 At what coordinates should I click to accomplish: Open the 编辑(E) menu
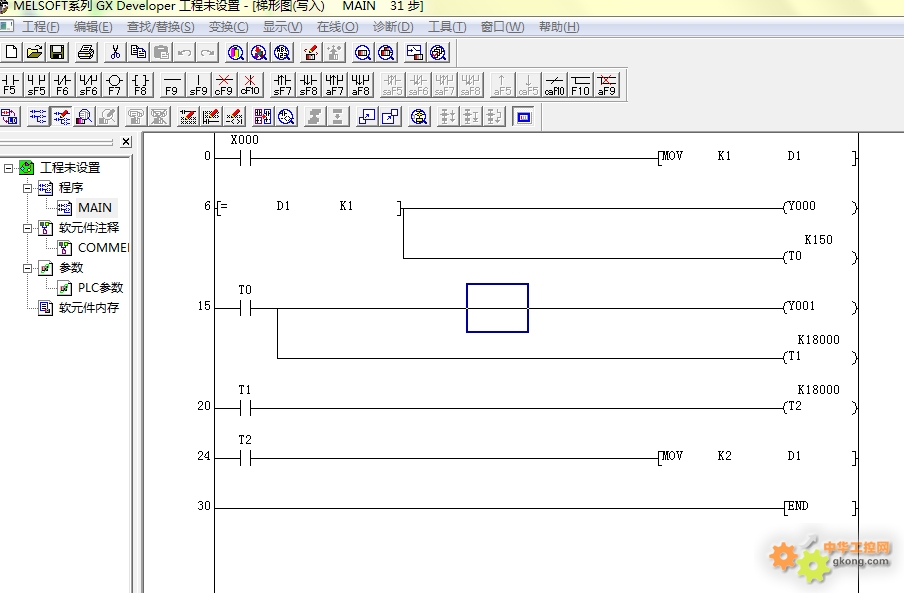tap(93, 27)
